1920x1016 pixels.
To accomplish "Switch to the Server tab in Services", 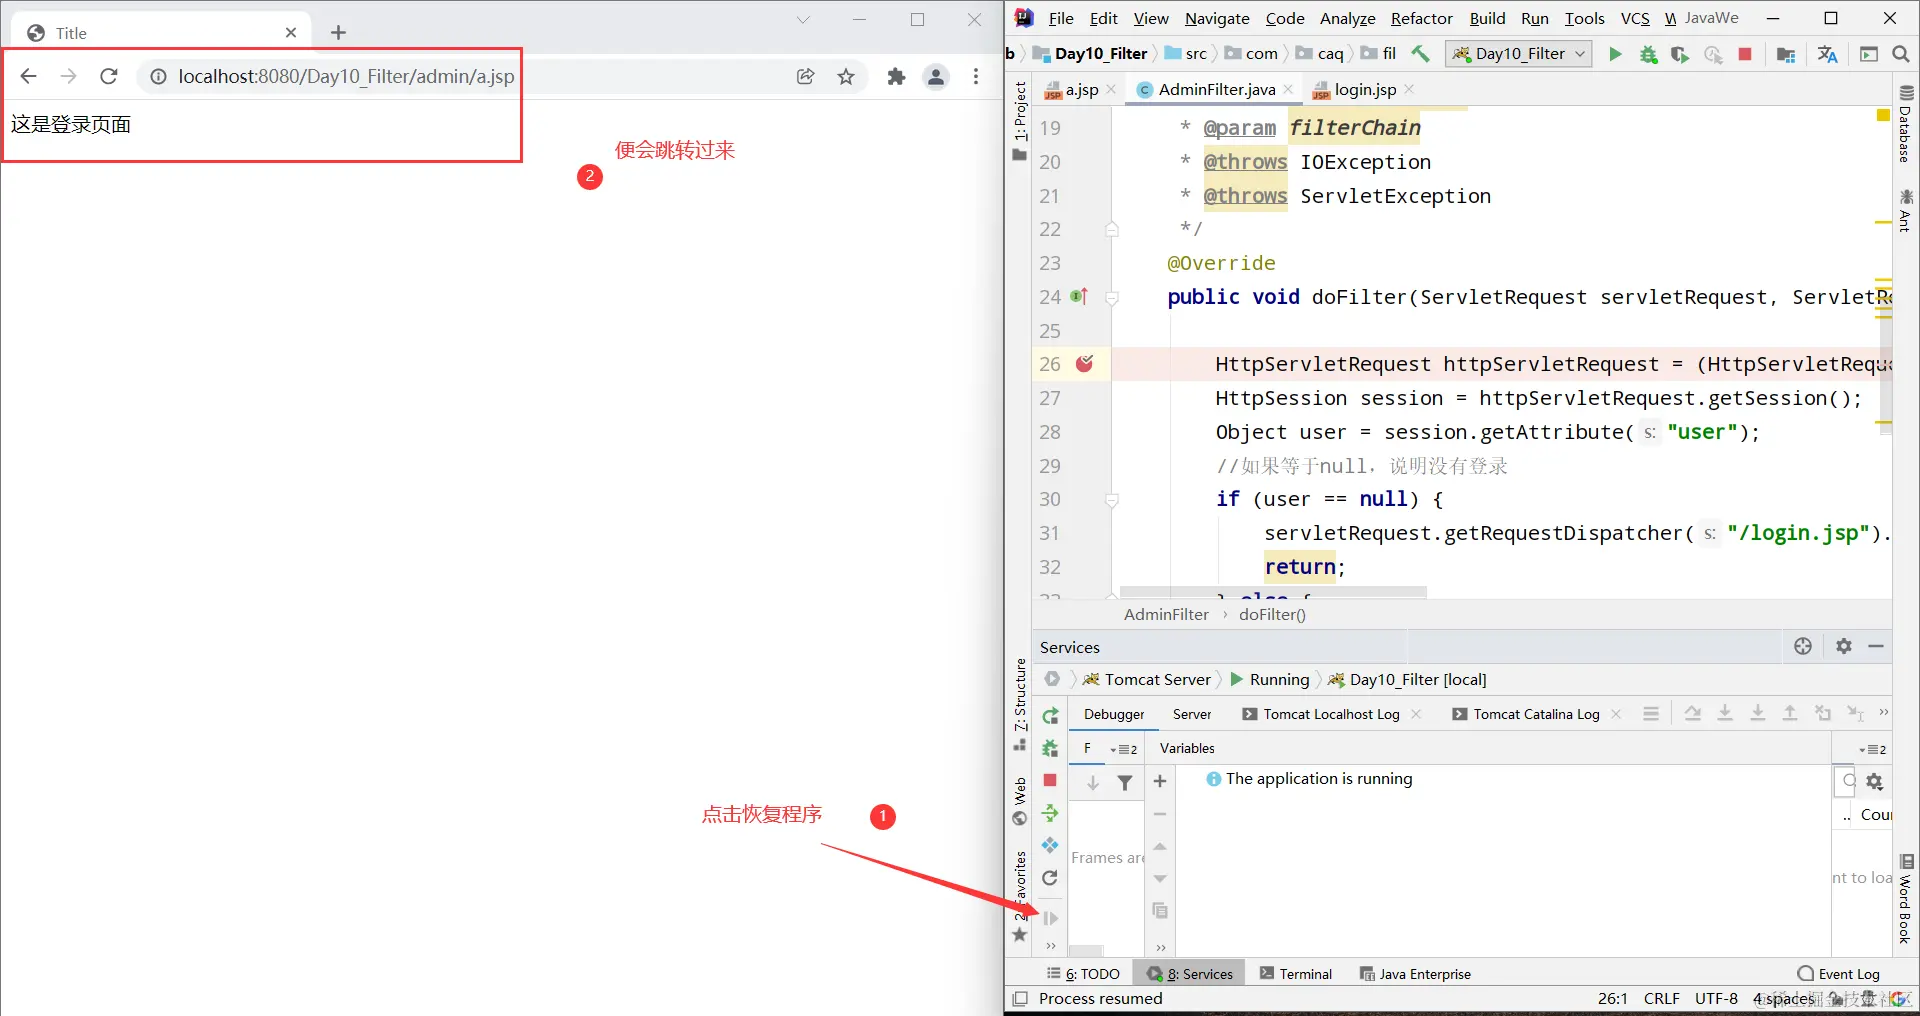I will [x=1192, y=714].
